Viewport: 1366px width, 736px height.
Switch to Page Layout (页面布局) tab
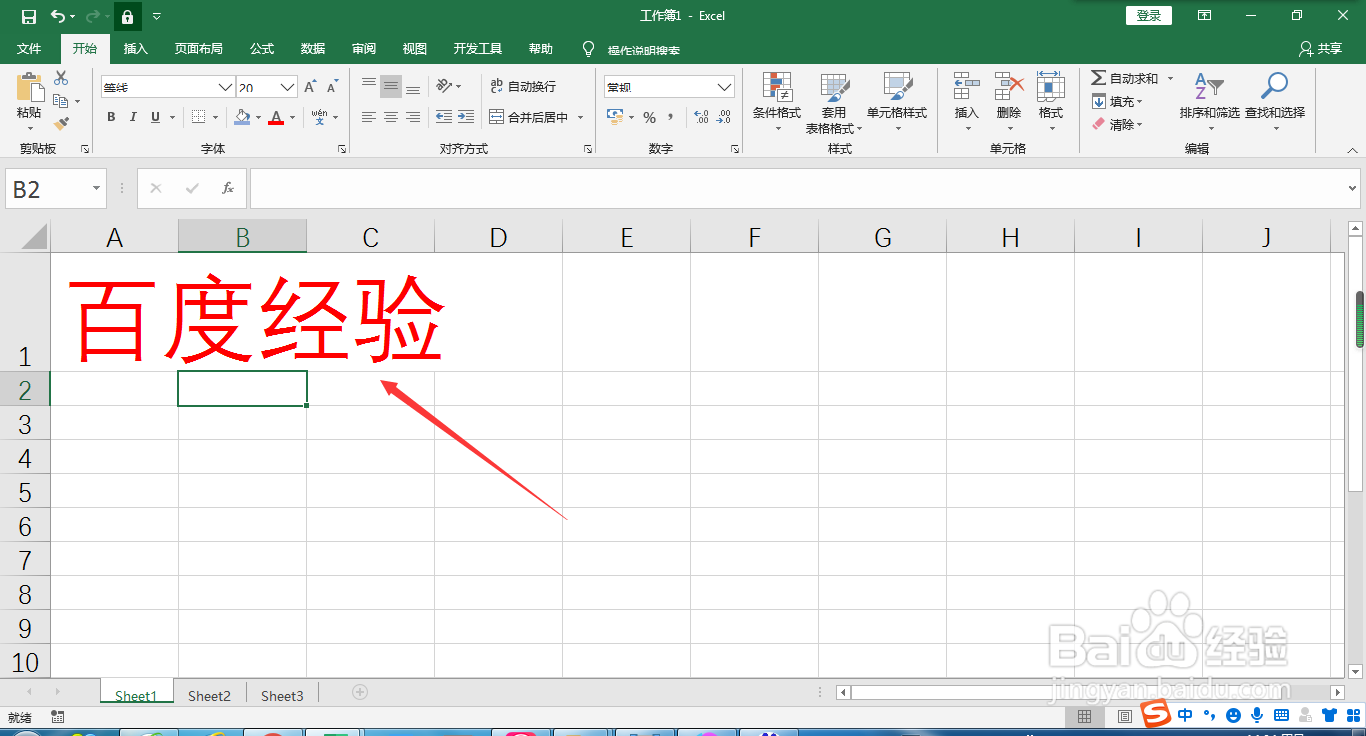198,48
